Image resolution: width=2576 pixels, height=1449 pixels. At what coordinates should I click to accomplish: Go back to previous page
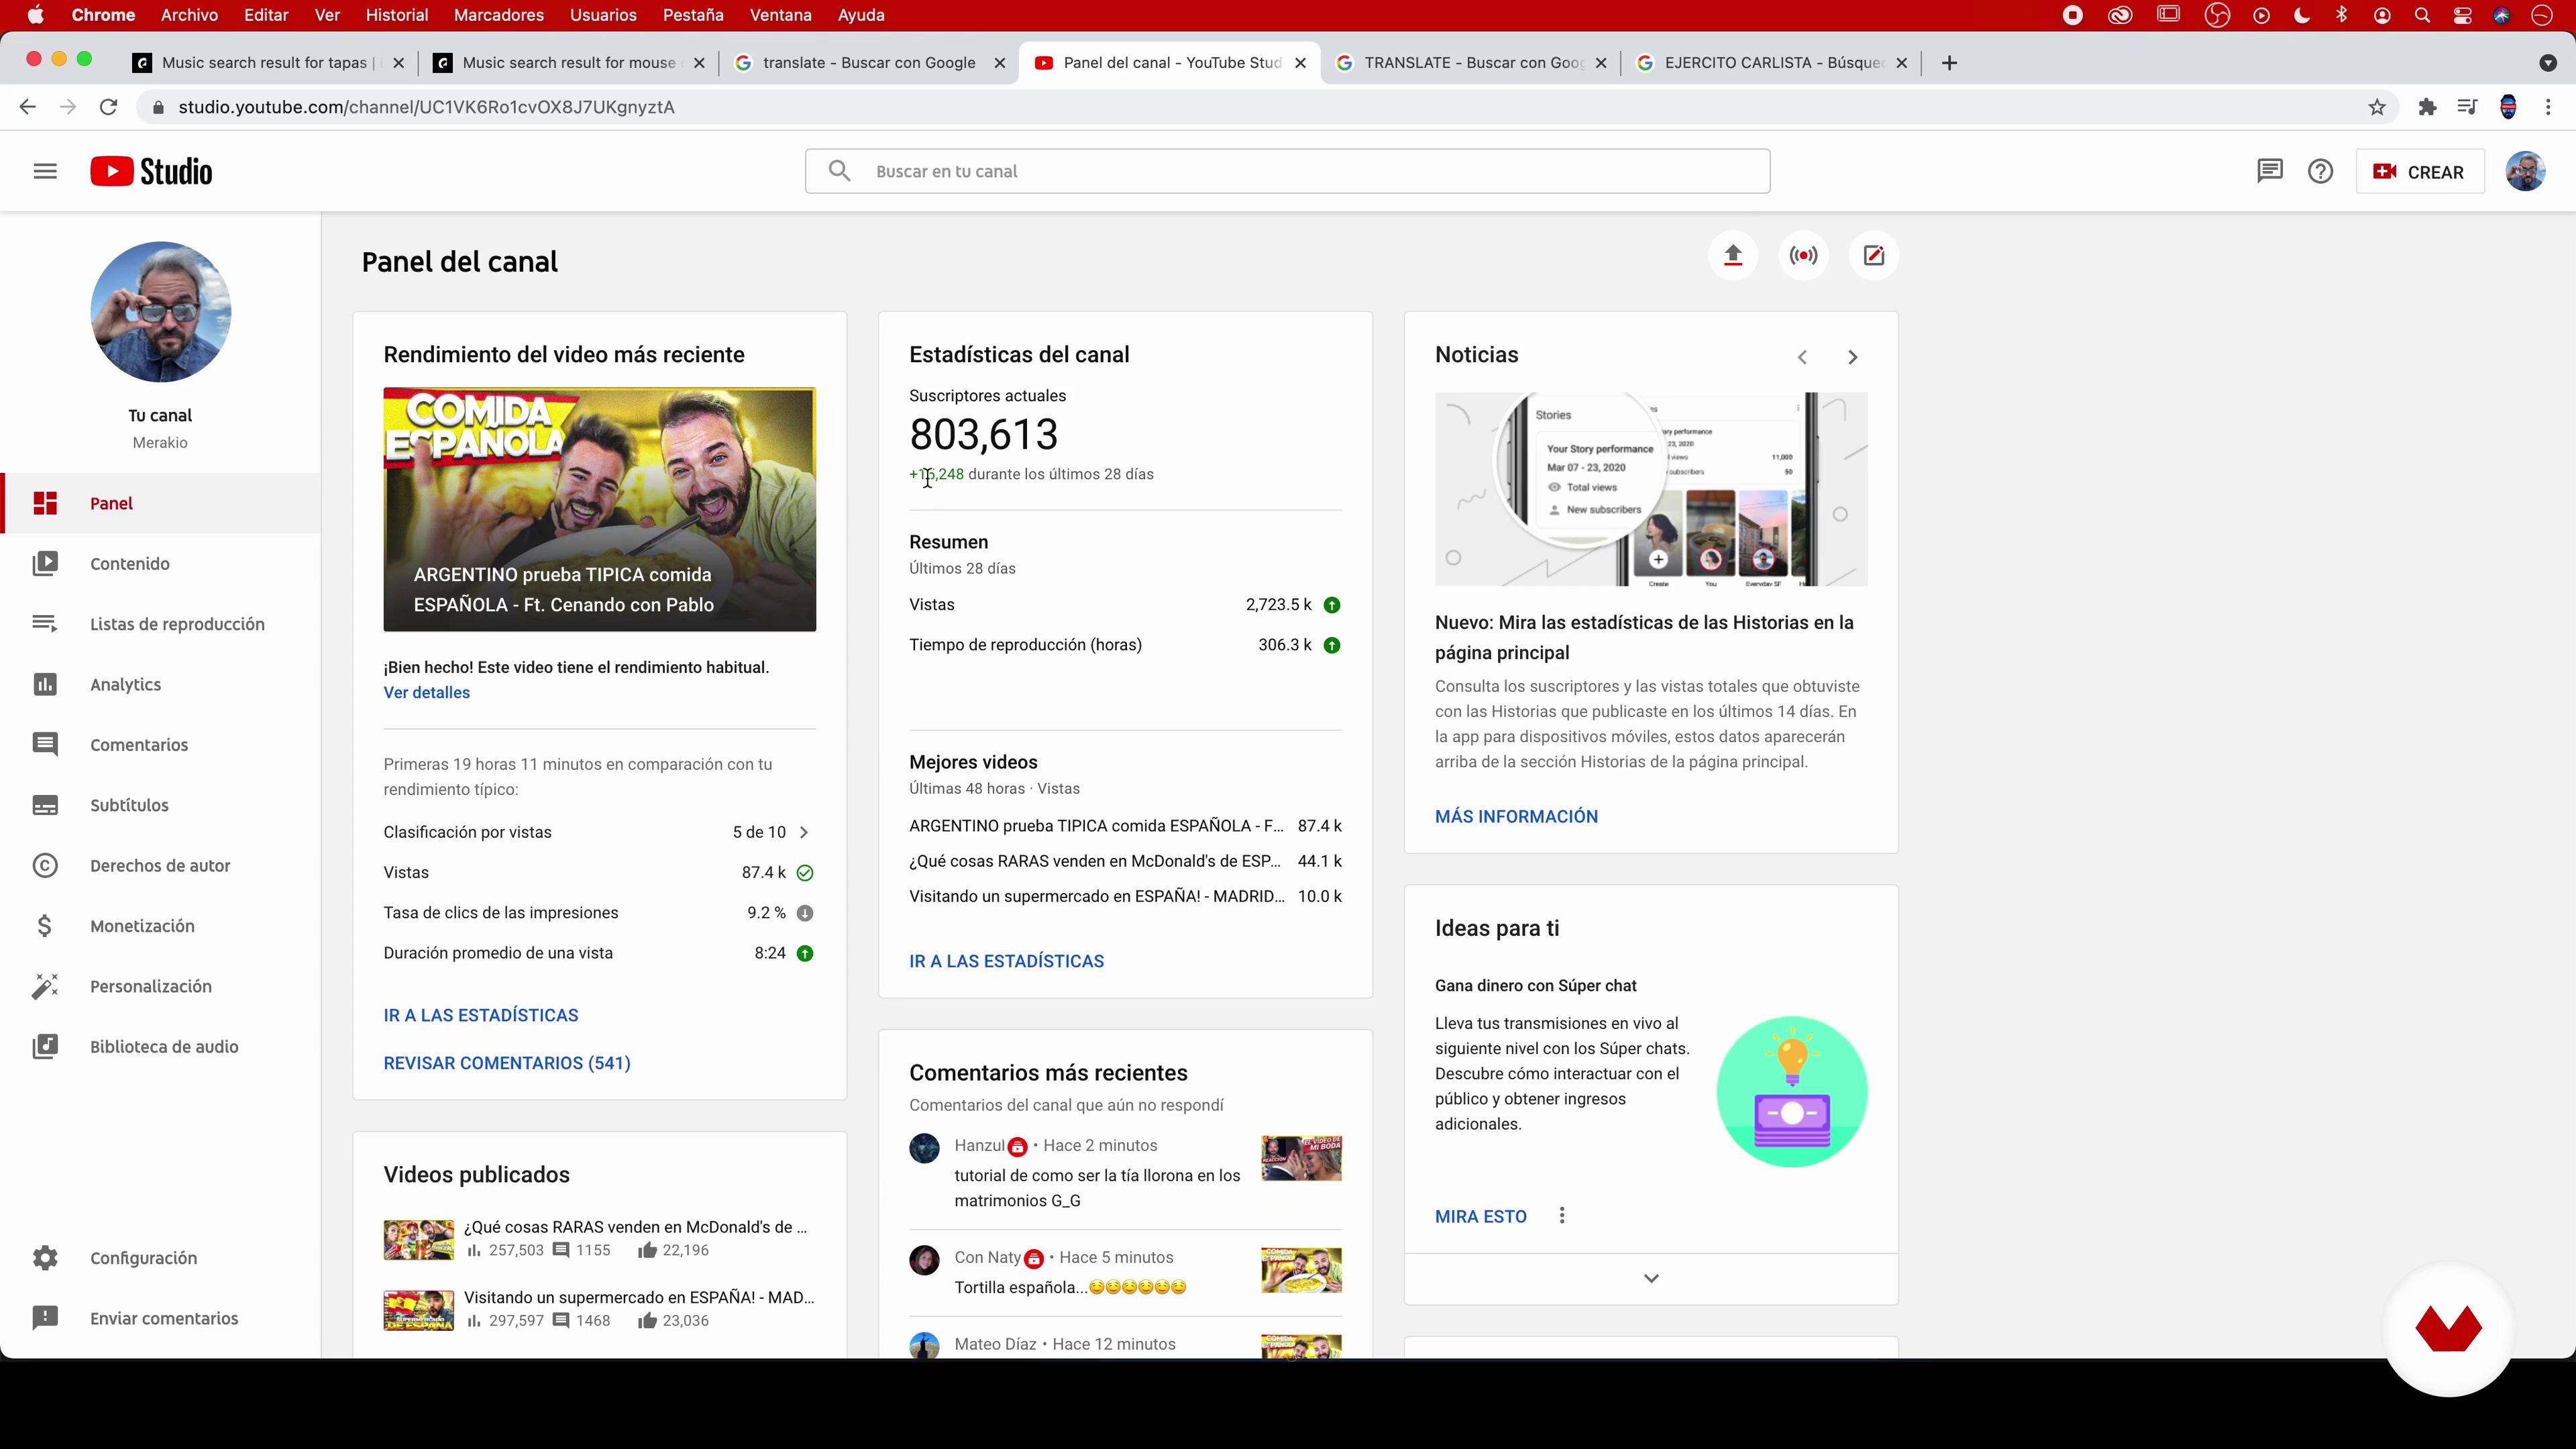pos(27,107)
